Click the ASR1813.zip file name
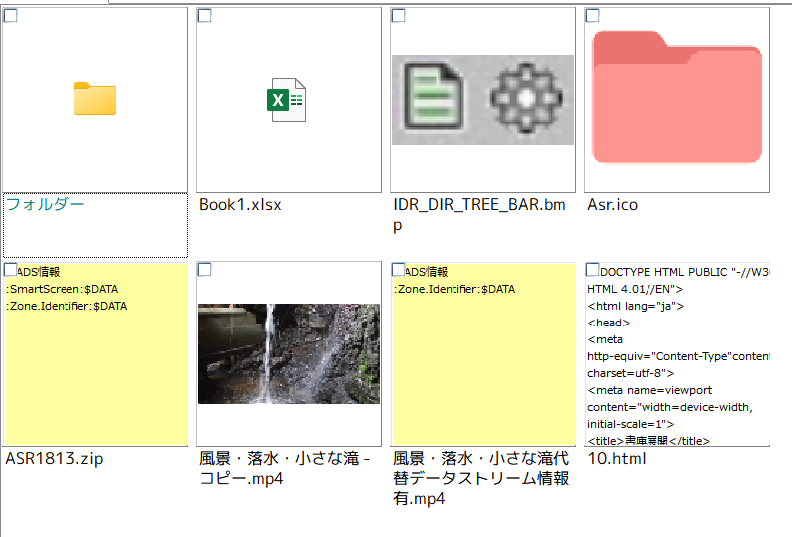This screenshot has height=537, width=792. 54,459
